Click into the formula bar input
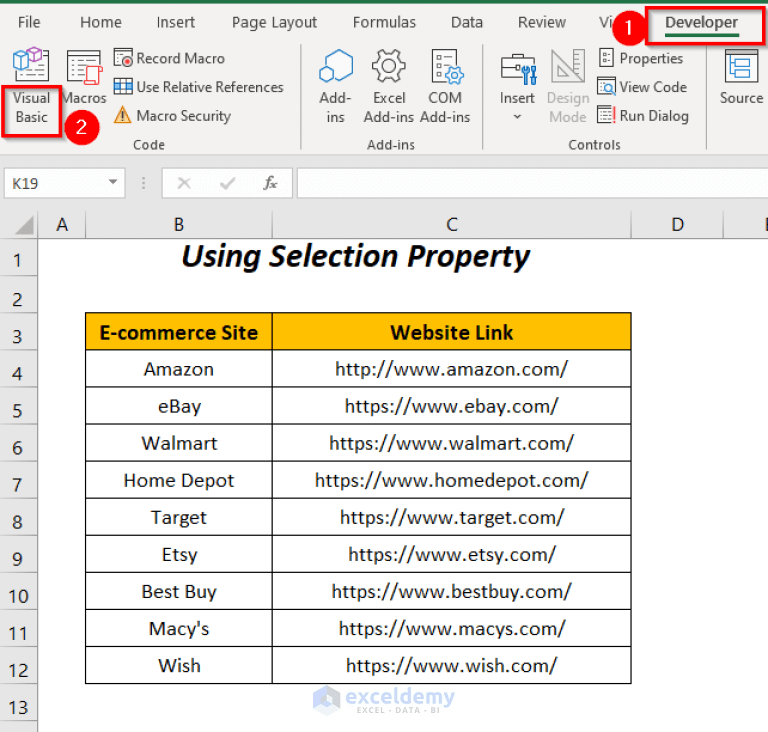 coord(532,183)
